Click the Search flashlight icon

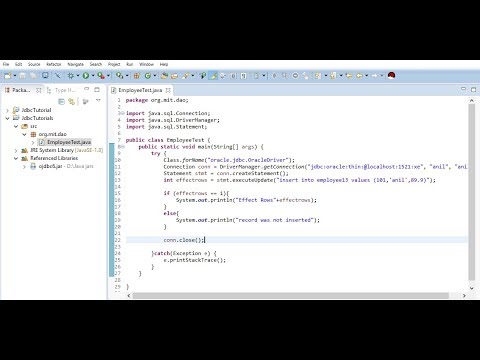186,76
